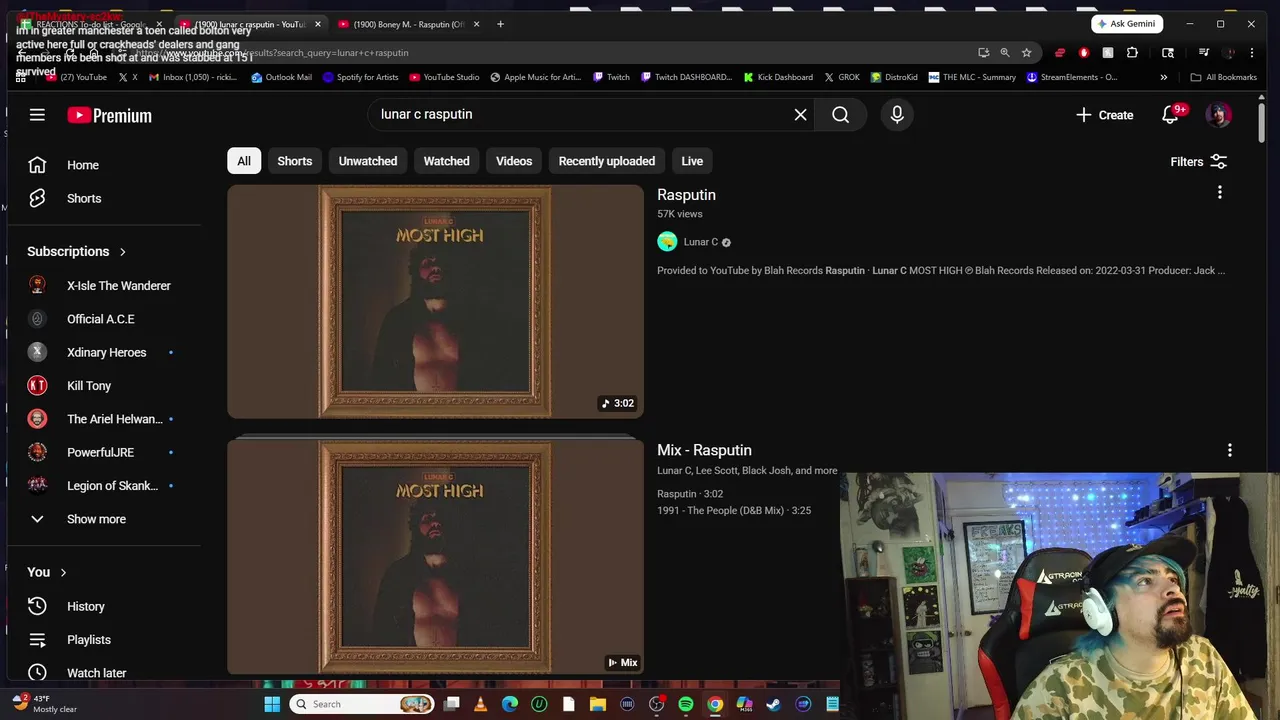This screenshot has width=1280, height=720.
Task: Open options menu for Mix - Rasputin
Action: [x=1229, y=450]
